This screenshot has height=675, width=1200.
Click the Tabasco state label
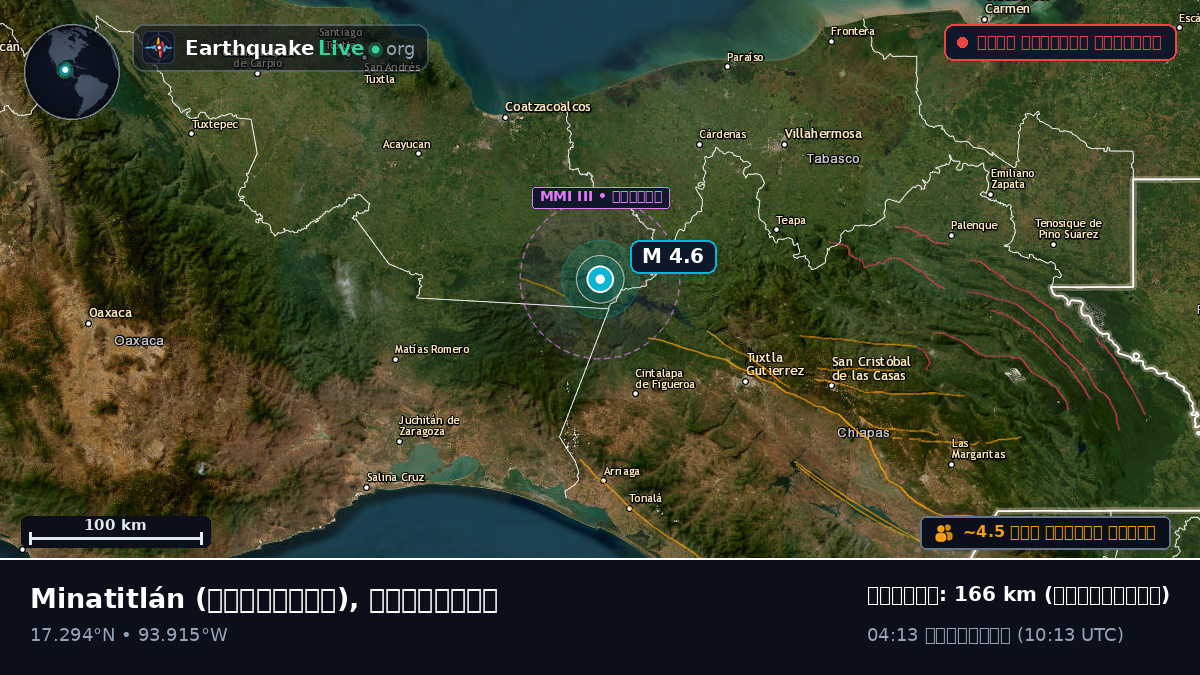pos(833,159)
